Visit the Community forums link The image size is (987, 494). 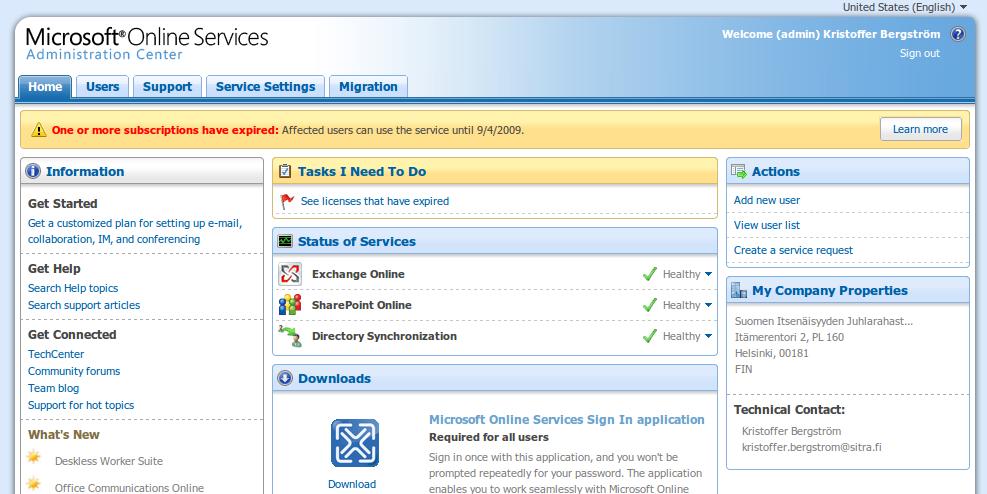click(x=74, y=371)
